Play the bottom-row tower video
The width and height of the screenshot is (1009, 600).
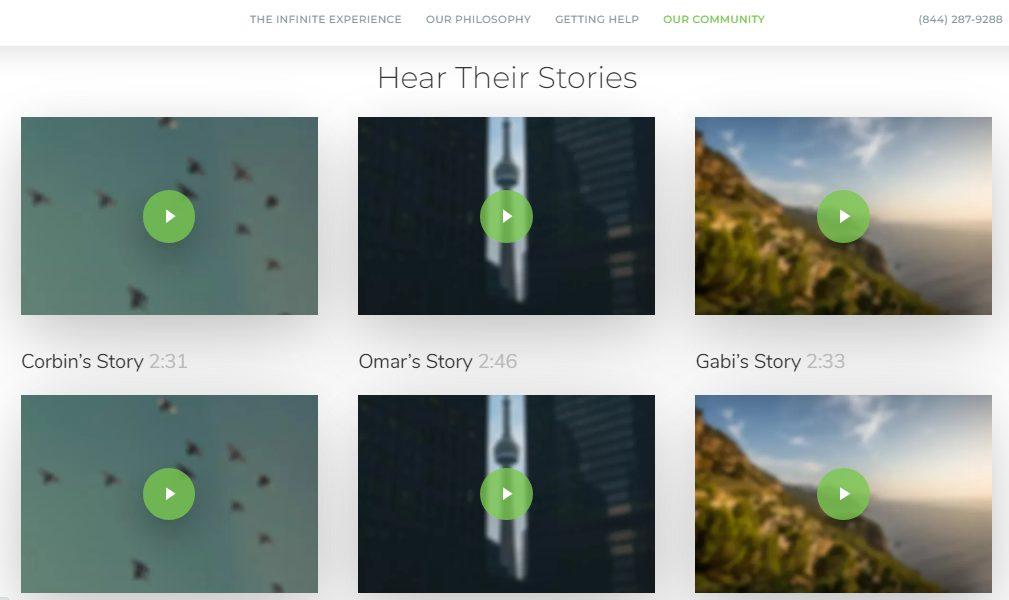coord(506,494)
